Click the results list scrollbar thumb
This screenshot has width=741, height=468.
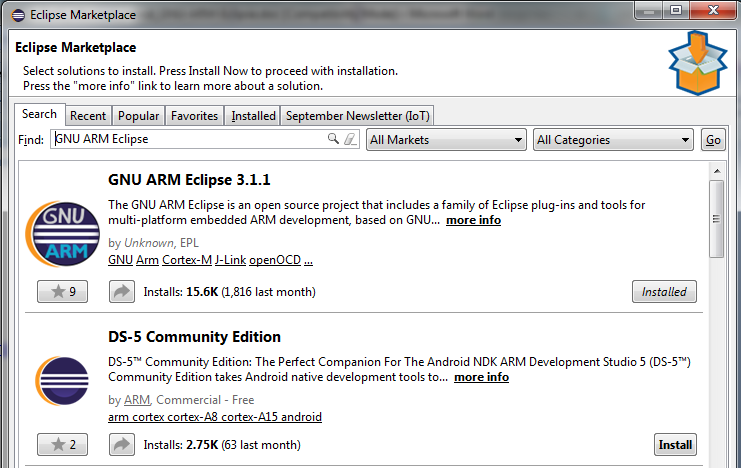pos(716,219)
